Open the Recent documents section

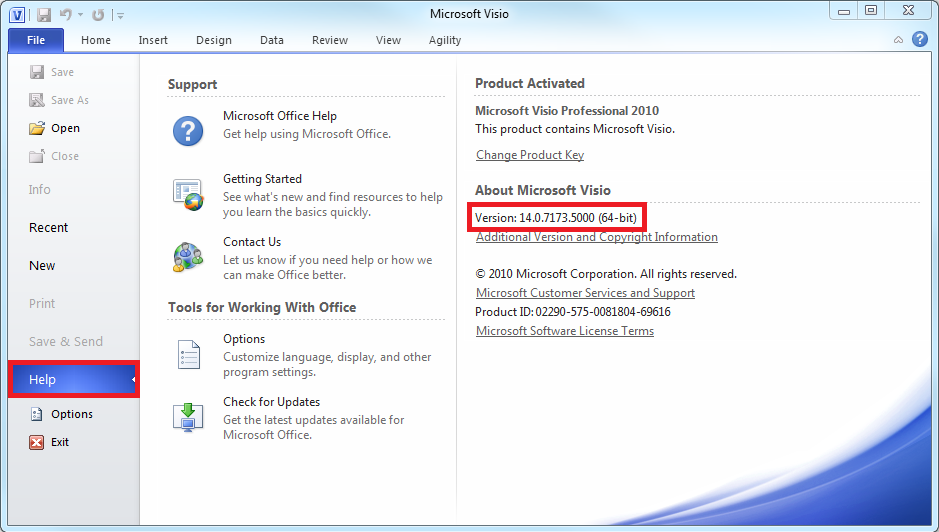[49, 228]
